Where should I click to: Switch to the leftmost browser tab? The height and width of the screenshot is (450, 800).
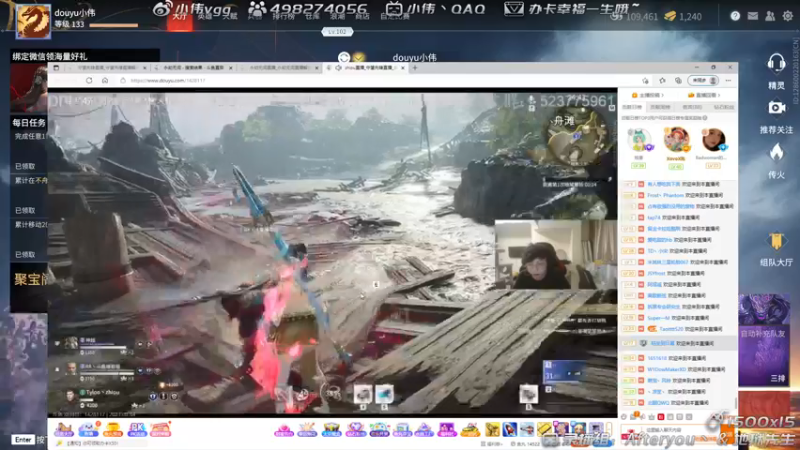click(105, 68)
